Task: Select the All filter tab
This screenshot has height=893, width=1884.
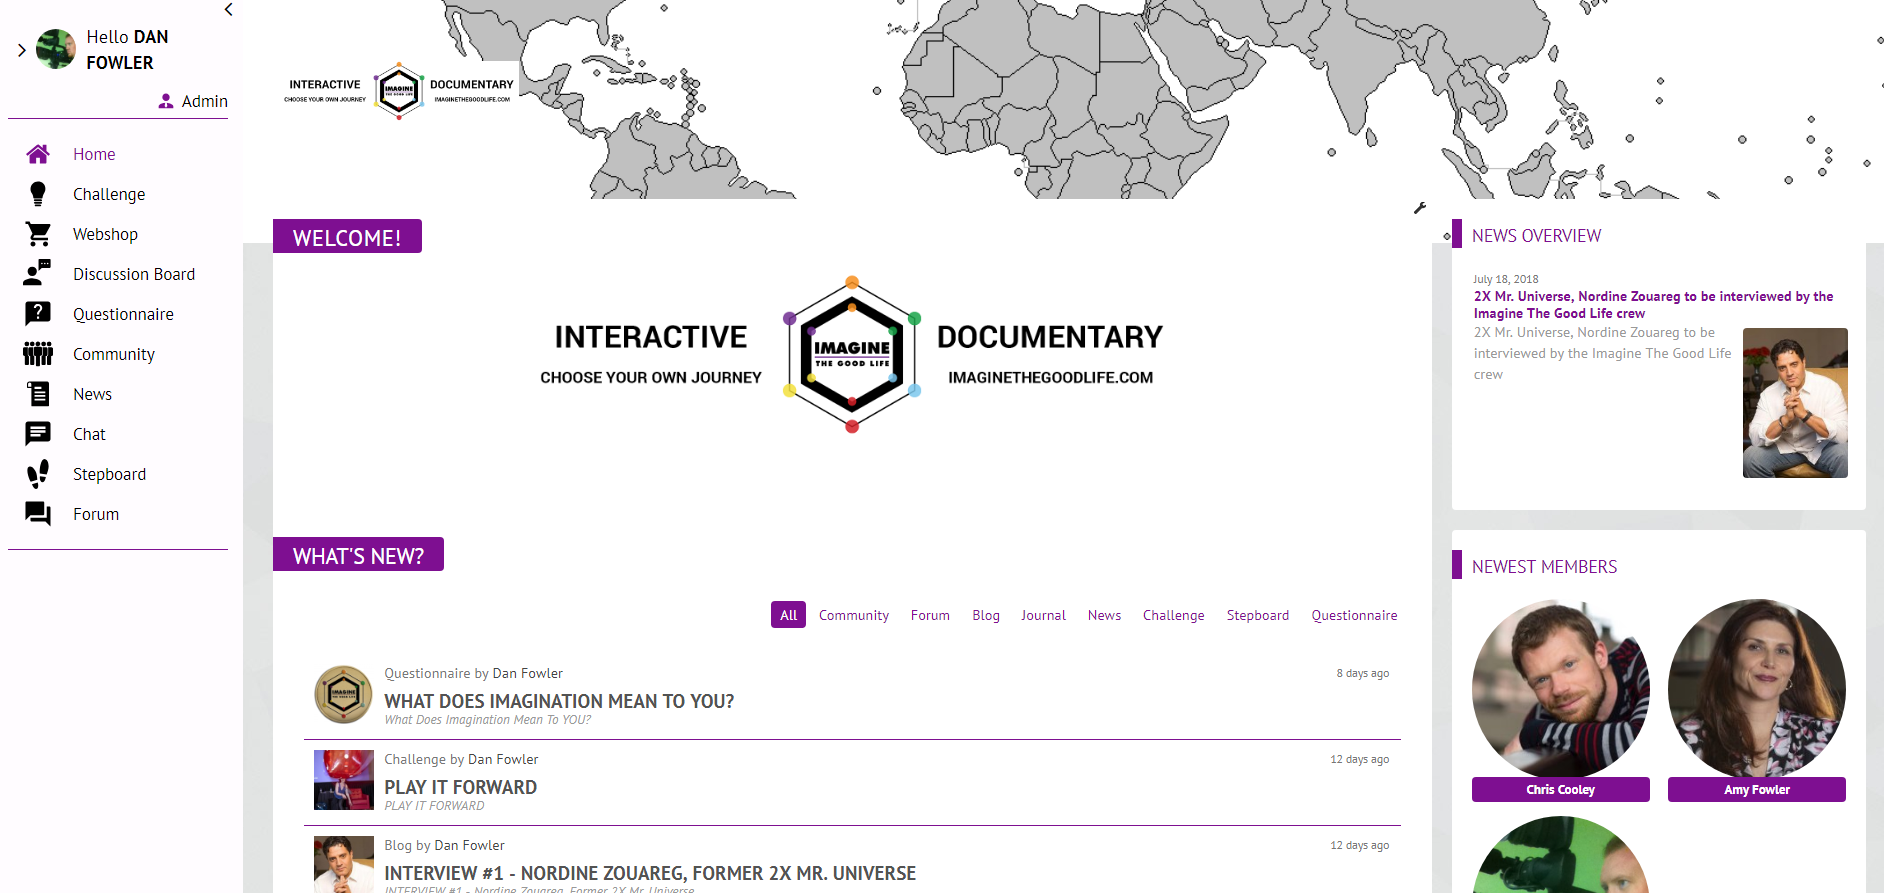Action: click(x=788, y=615)
